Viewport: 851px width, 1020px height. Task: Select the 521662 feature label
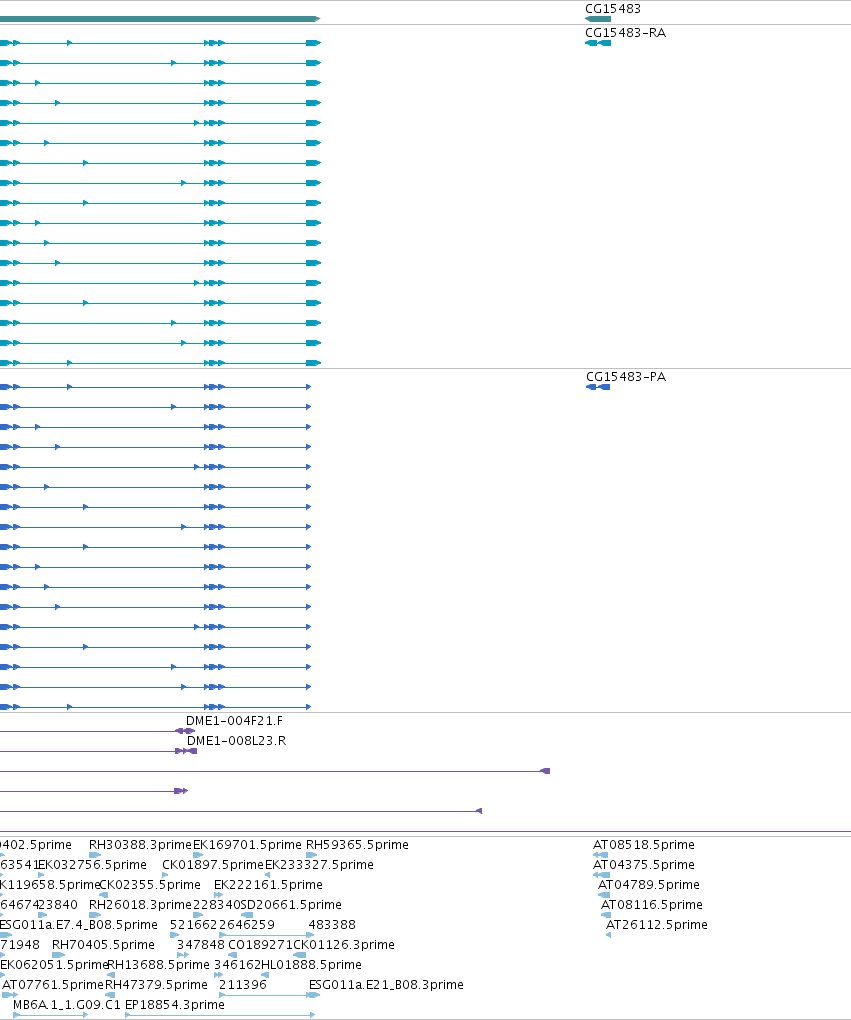(193, 925)
